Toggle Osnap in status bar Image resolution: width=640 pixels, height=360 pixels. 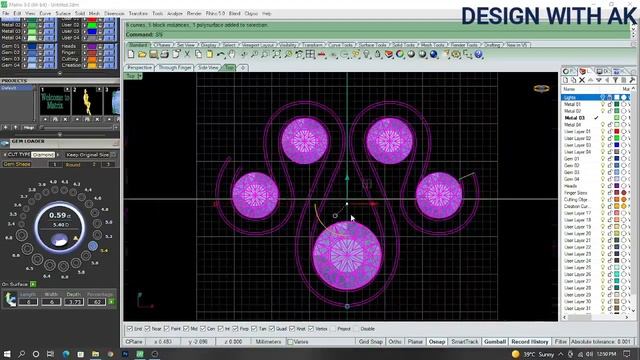pos(437,342)
